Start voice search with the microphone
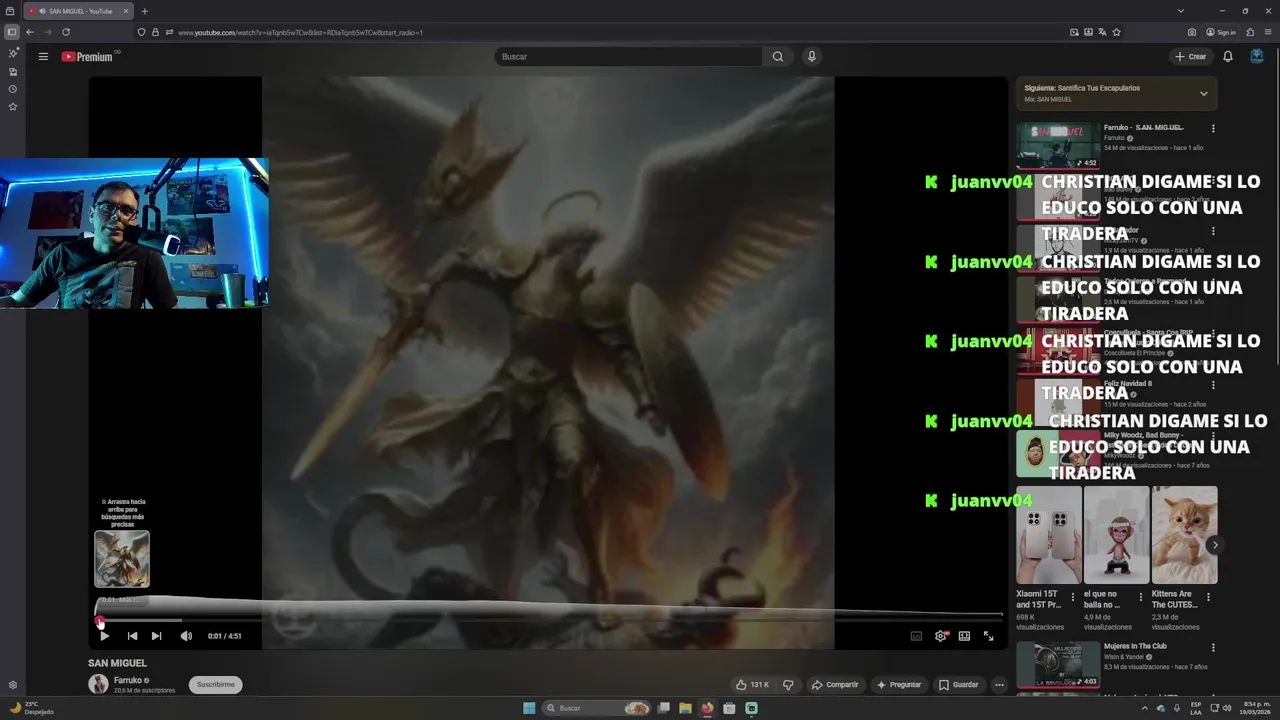1280x720 pixels. pos(812,57)
